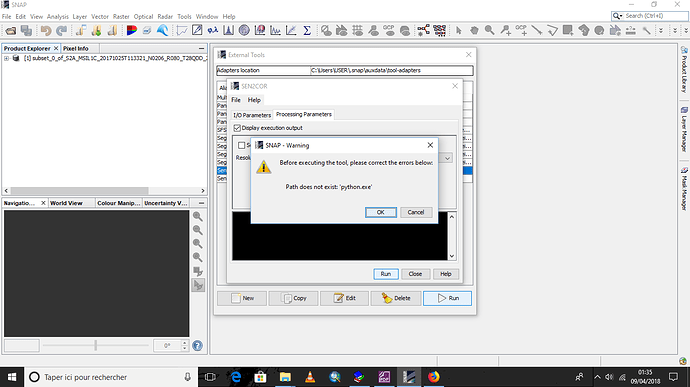This screenshot has height=387, width=690.
Task: Open the Batch Processing icon
Action: 439,30
